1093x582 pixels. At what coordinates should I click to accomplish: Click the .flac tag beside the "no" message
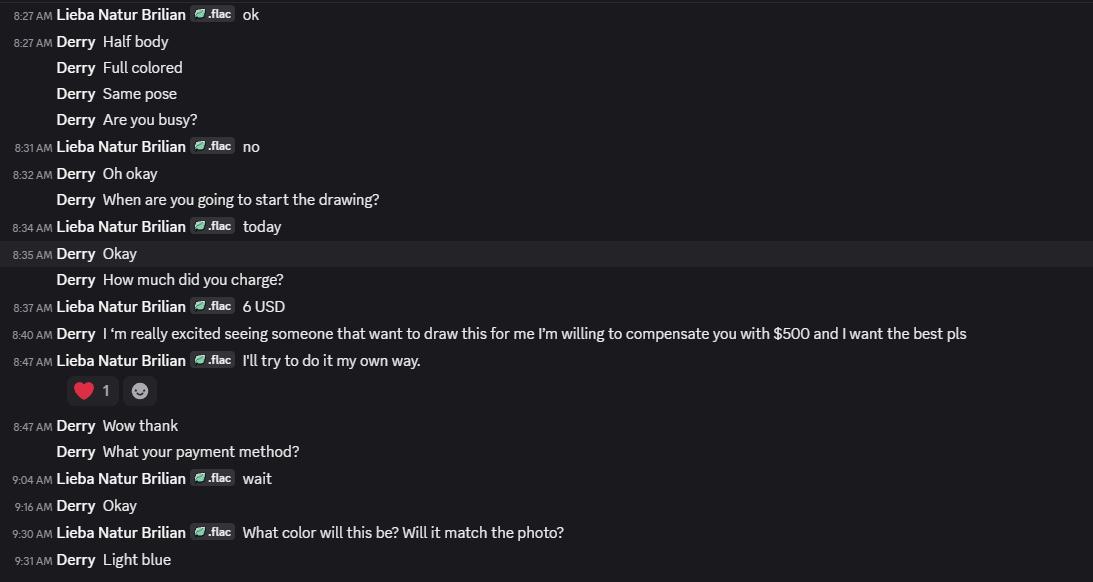point(213,146)
